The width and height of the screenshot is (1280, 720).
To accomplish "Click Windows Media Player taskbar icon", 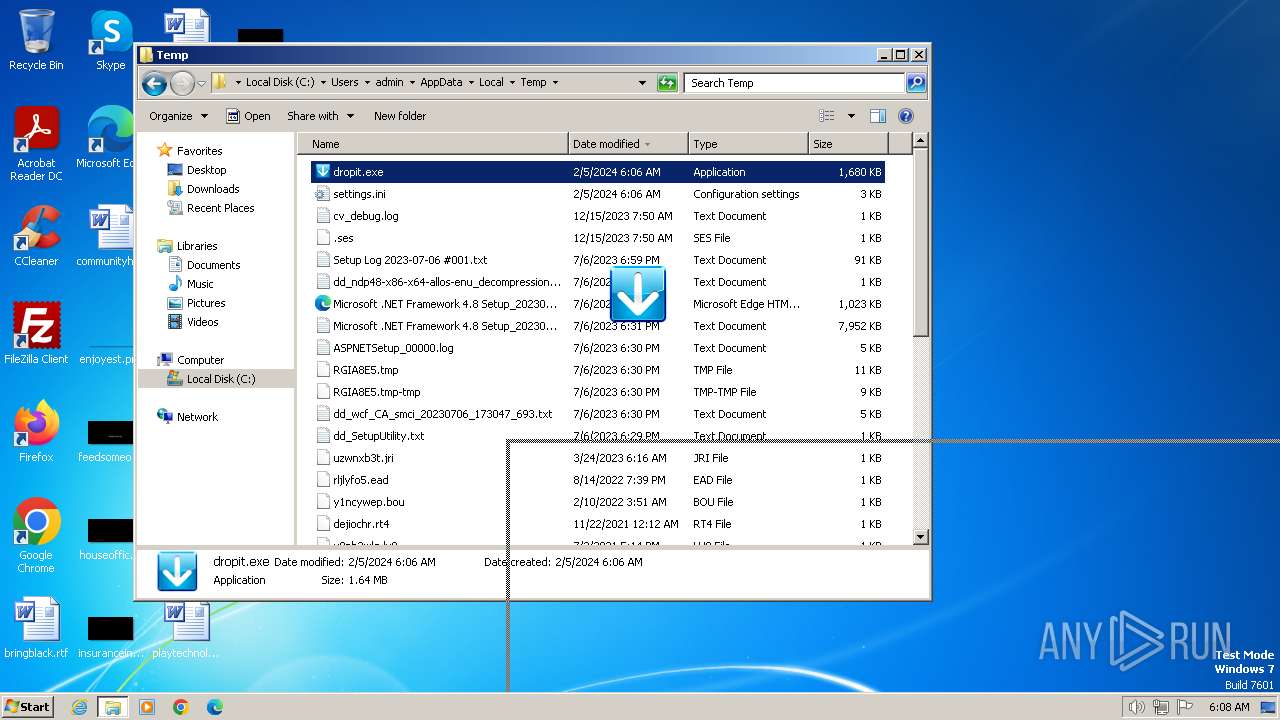I will point(147,707).
